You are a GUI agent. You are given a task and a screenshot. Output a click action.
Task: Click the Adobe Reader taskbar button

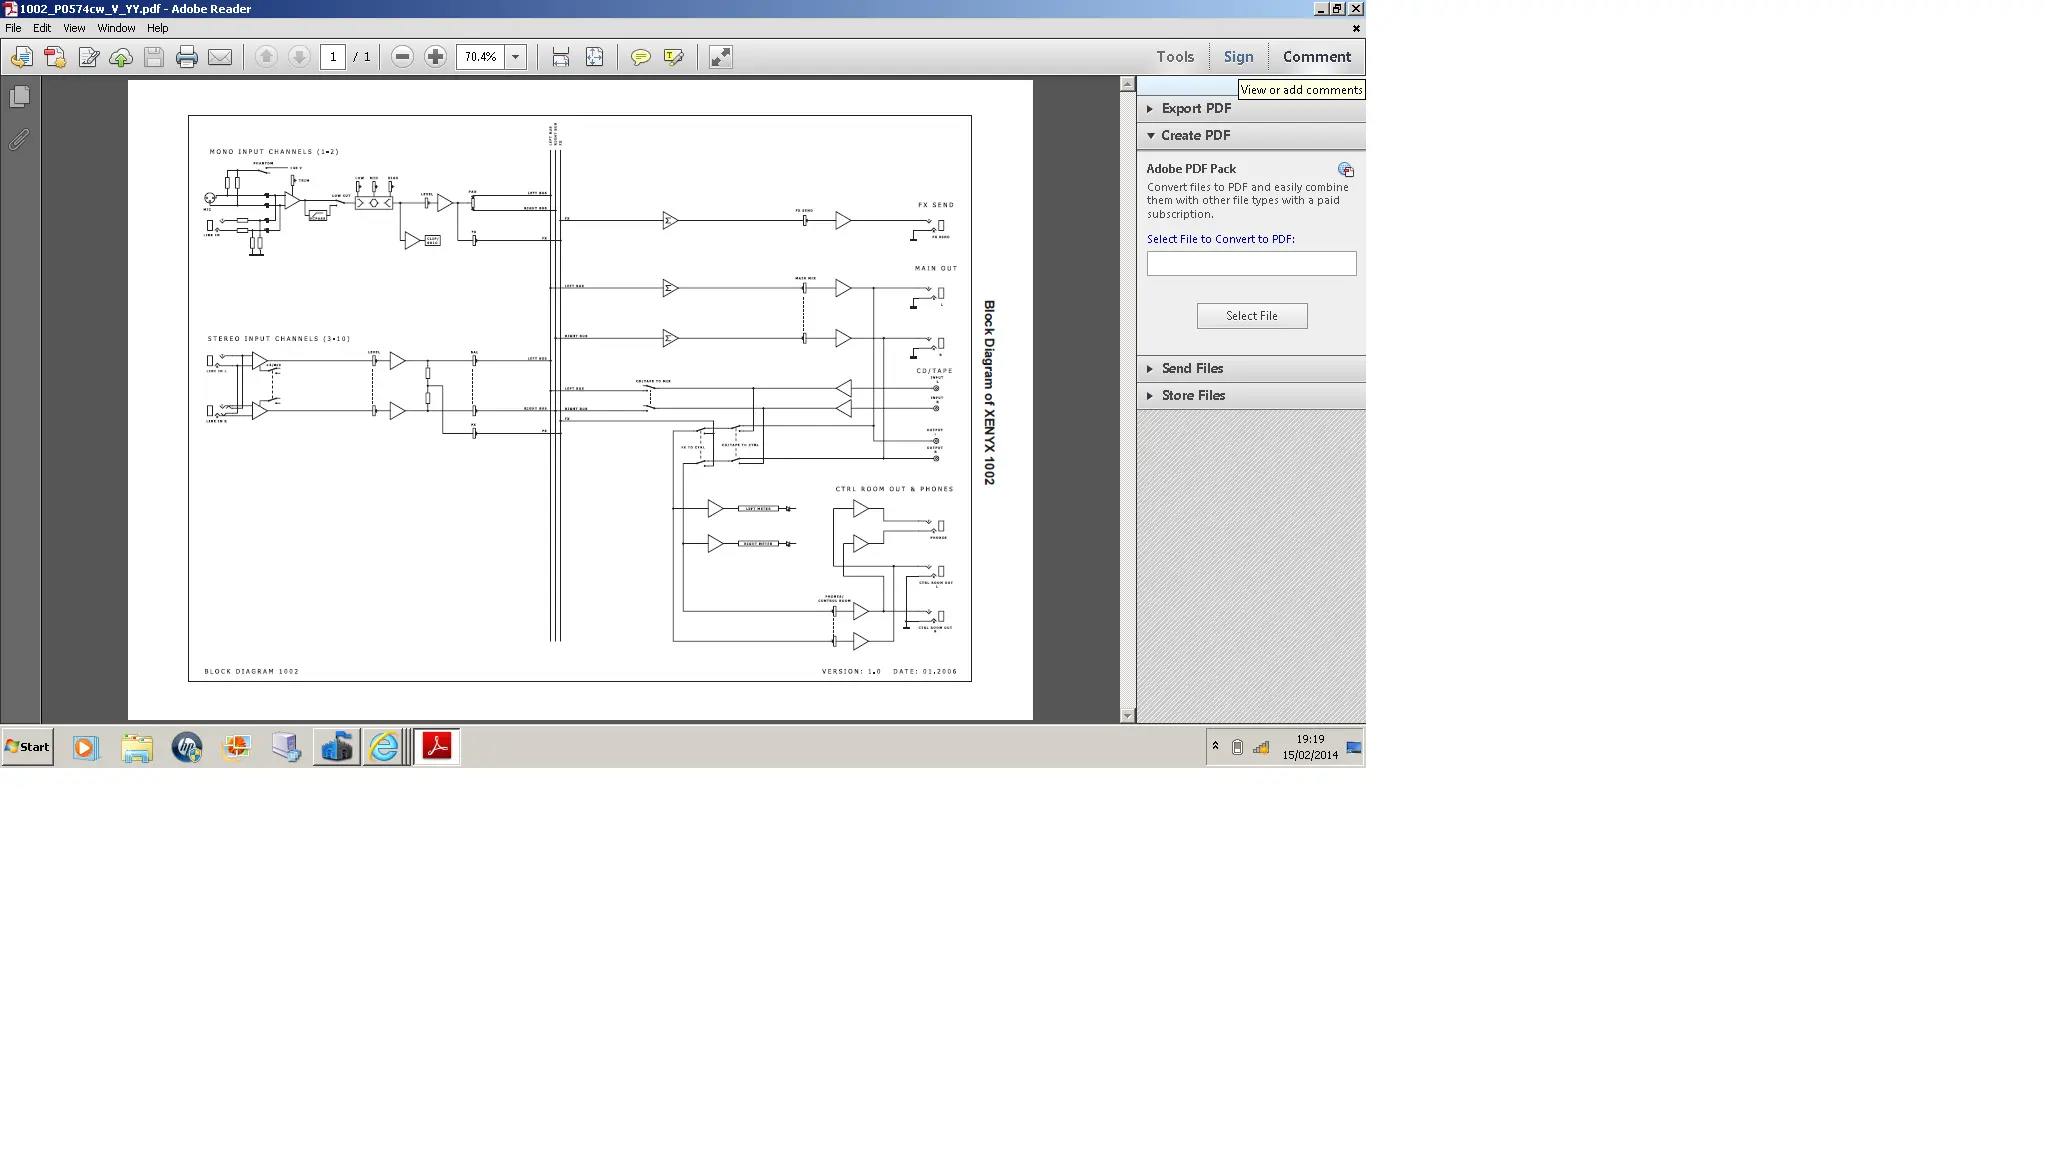point(437,747)
